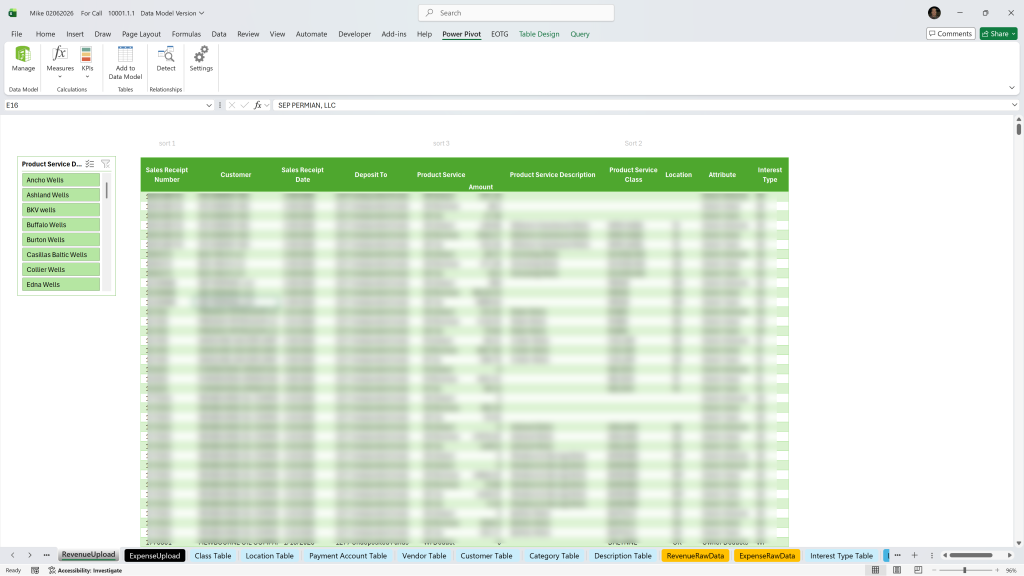The image size is (1024, 576).
Task: Expand the Name Box dropdown
Action: [x=209, y=105]
